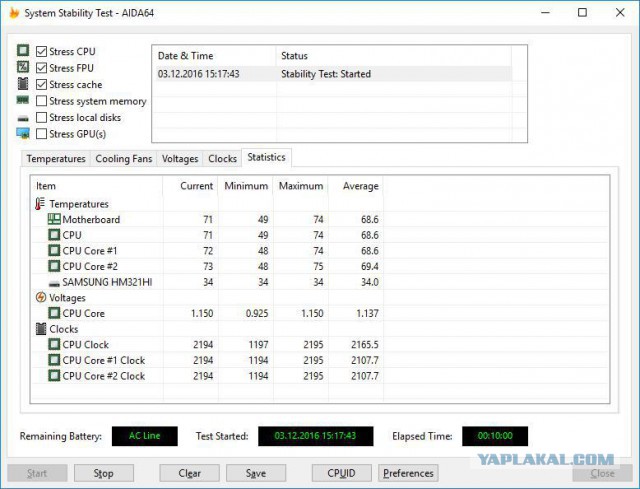Viewport: 640px width, 489px height.
Task: Click the log date '03.12.2016 15:17:43'
Action: coord(198,74)
